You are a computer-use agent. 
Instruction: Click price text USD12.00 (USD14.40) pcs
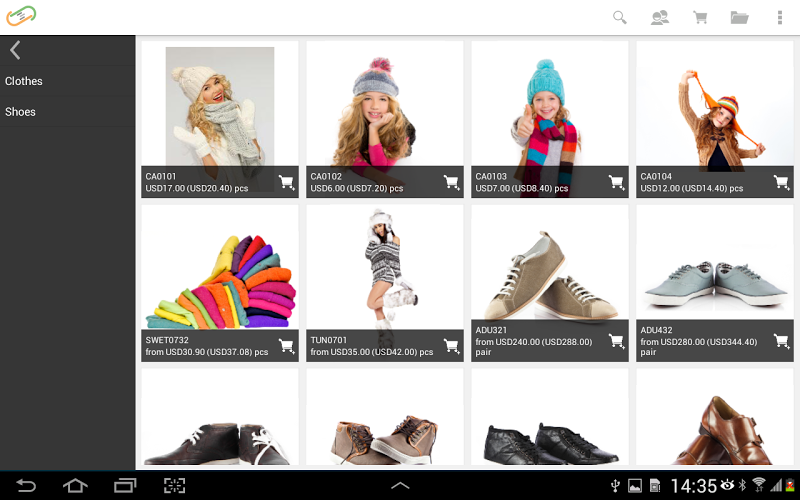(691, 188)
